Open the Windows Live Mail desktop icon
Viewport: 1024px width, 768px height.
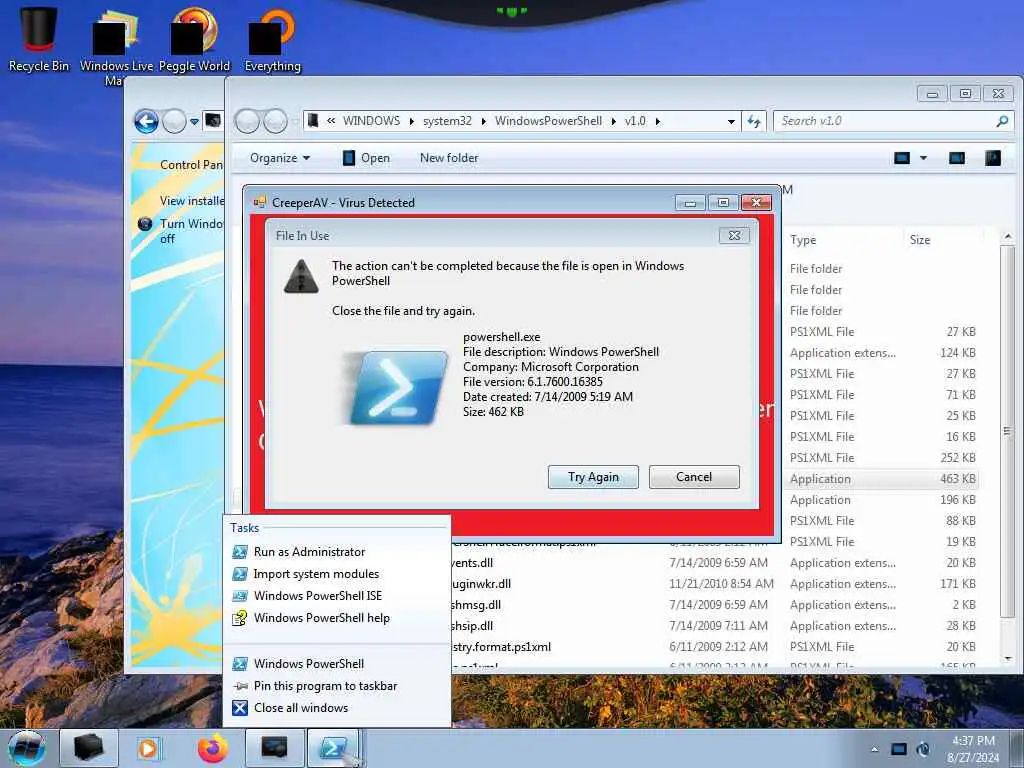coord(116,44)
